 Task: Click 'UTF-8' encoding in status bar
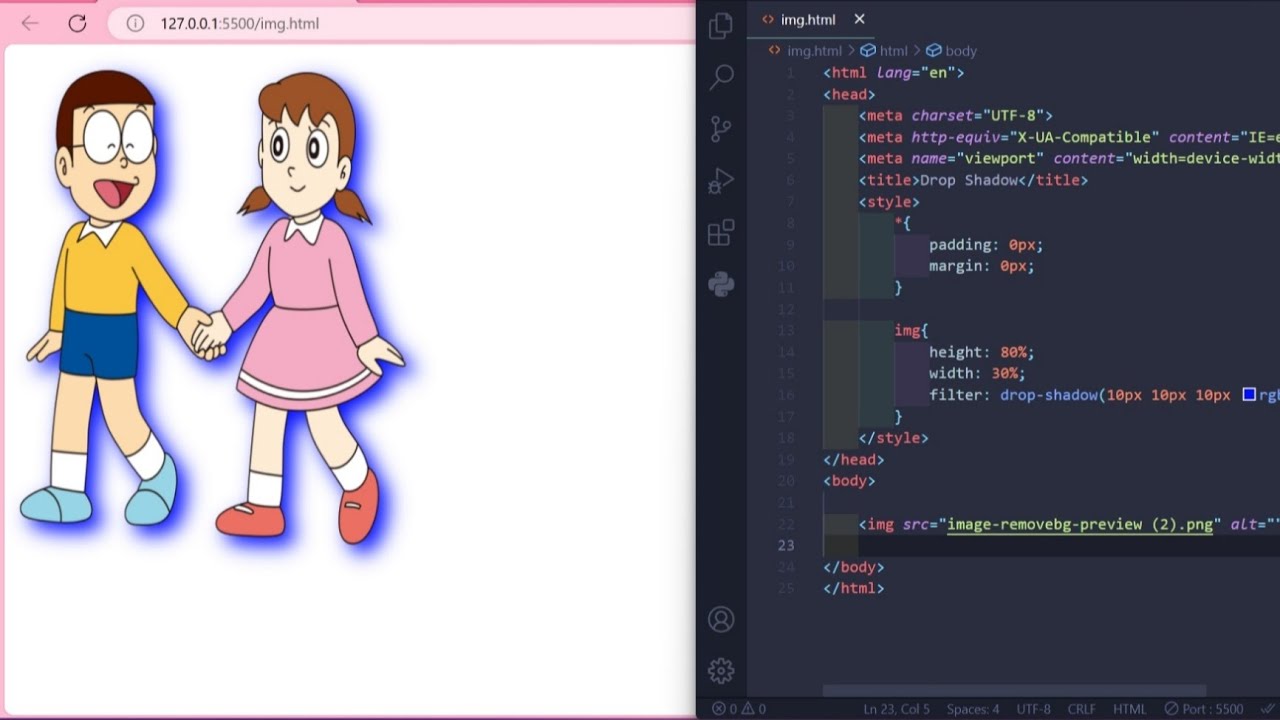[x=1033, y=709]
